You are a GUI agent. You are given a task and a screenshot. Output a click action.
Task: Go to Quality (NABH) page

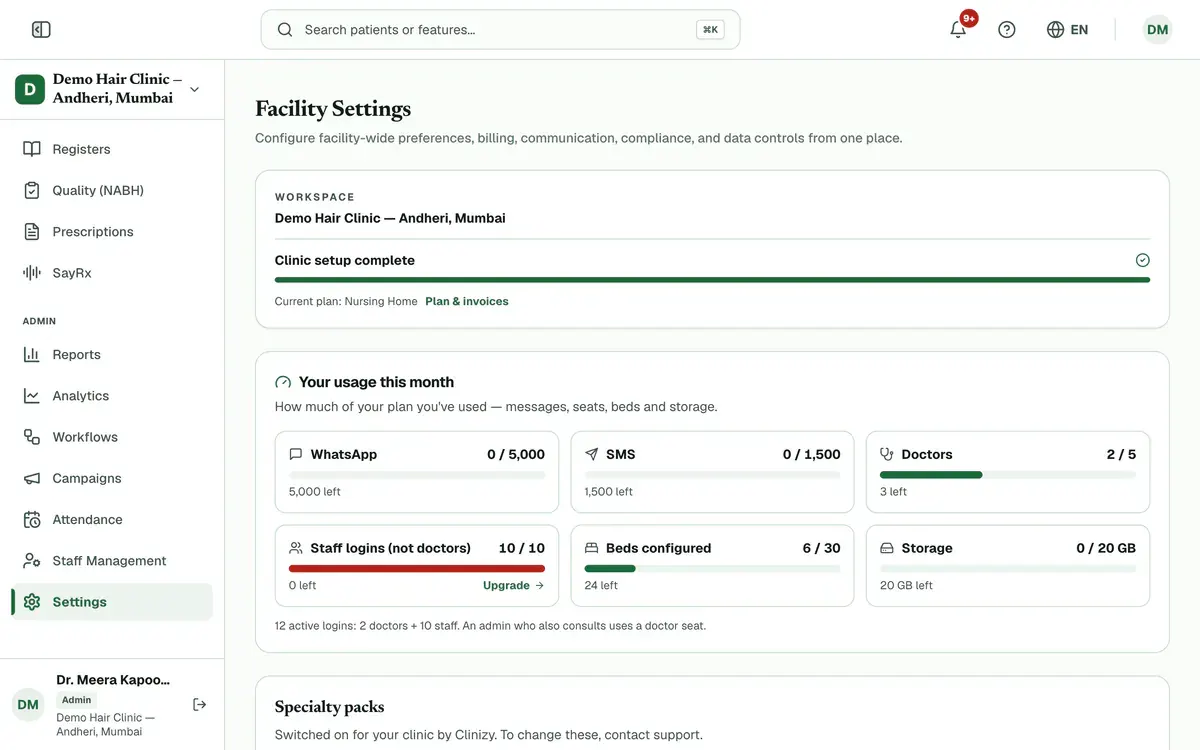112,190
